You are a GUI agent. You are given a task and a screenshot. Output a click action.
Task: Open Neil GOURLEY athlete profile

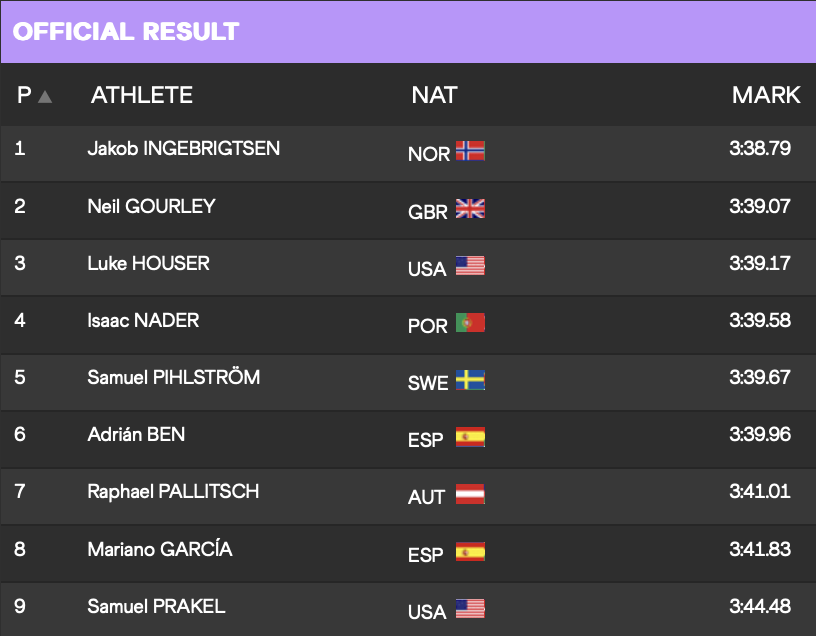point(151,206)
